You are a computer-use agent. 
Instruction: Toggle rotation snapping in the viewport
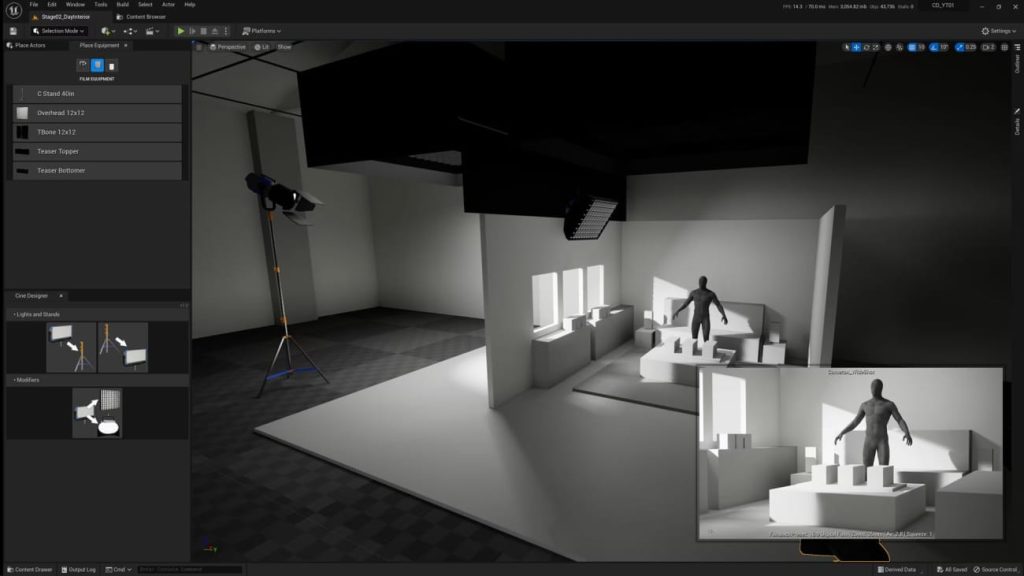click(x=933, y=46)
